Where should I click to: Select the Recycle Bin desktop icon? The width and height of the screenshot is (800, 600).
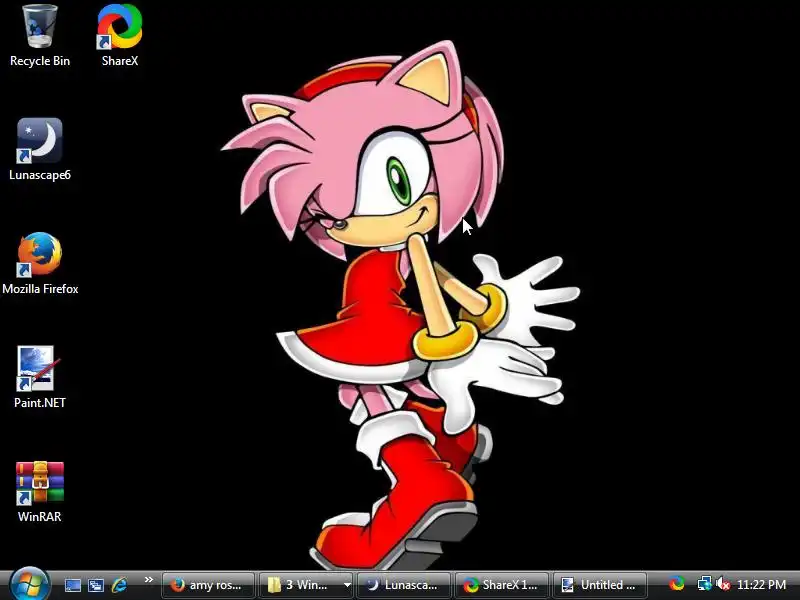click(39, 35)
